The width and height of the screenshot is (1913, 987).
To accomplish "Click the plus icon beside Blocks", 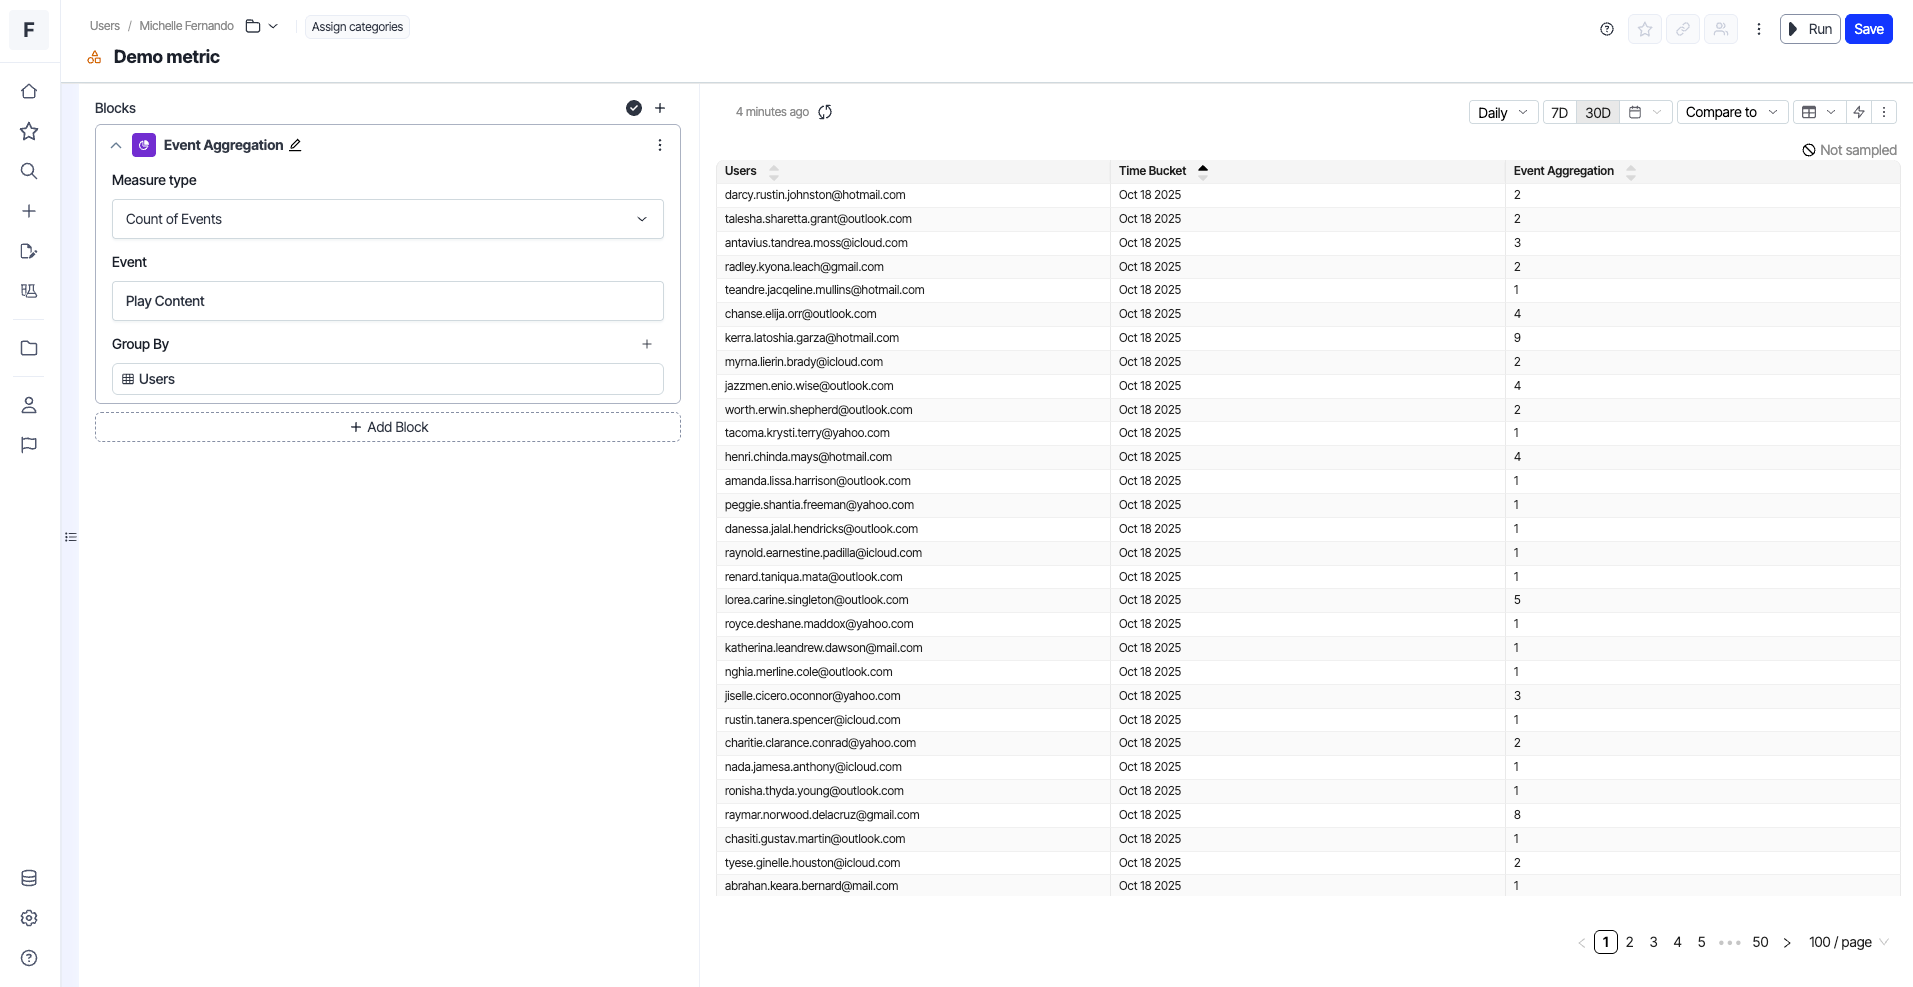I will tap(660, 108).
